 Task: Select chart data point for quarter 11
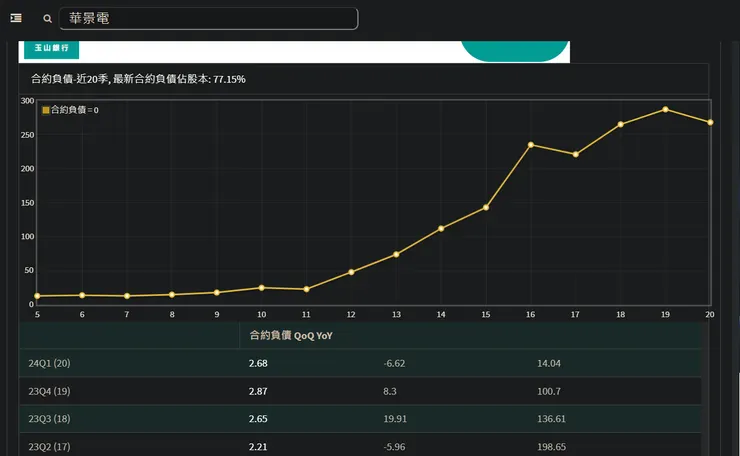click(x=306, y=289)
